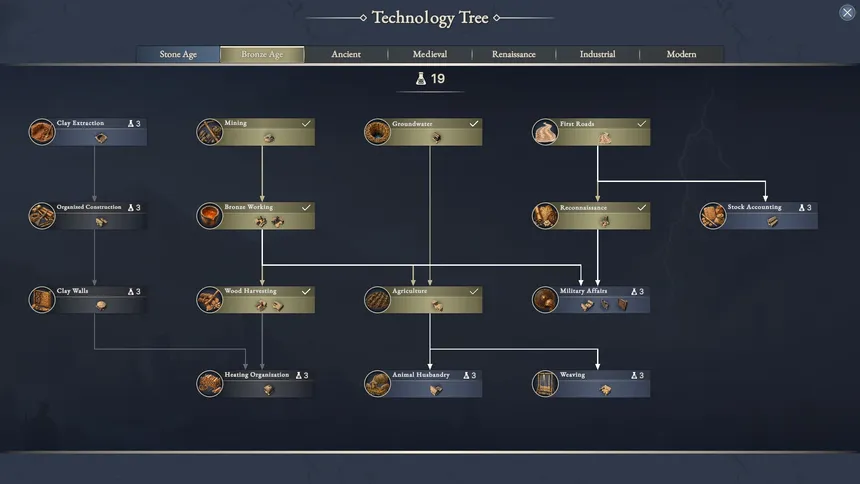Click the Agriculture field round icon
860x484 pixels.
pyautogui.click(x=378, y=300)
